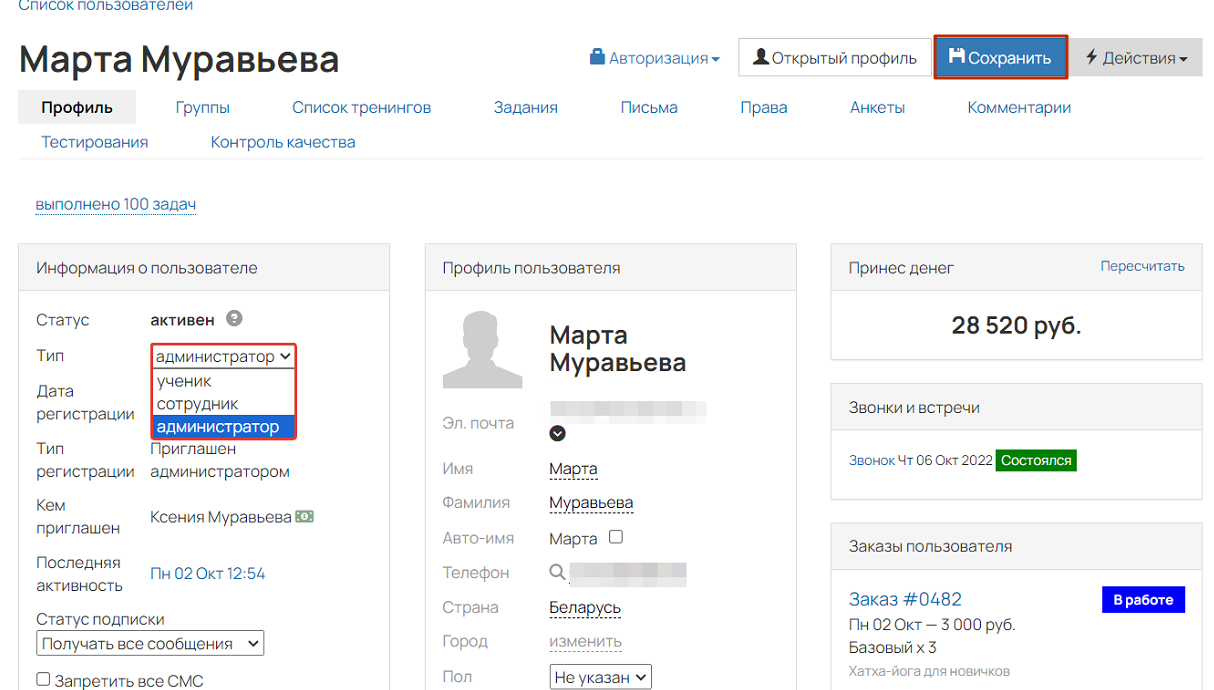Screen dimensions: 1214x690
Task: Select ученик option in type list
Action: pyautogui.click(x=184, y=381)
